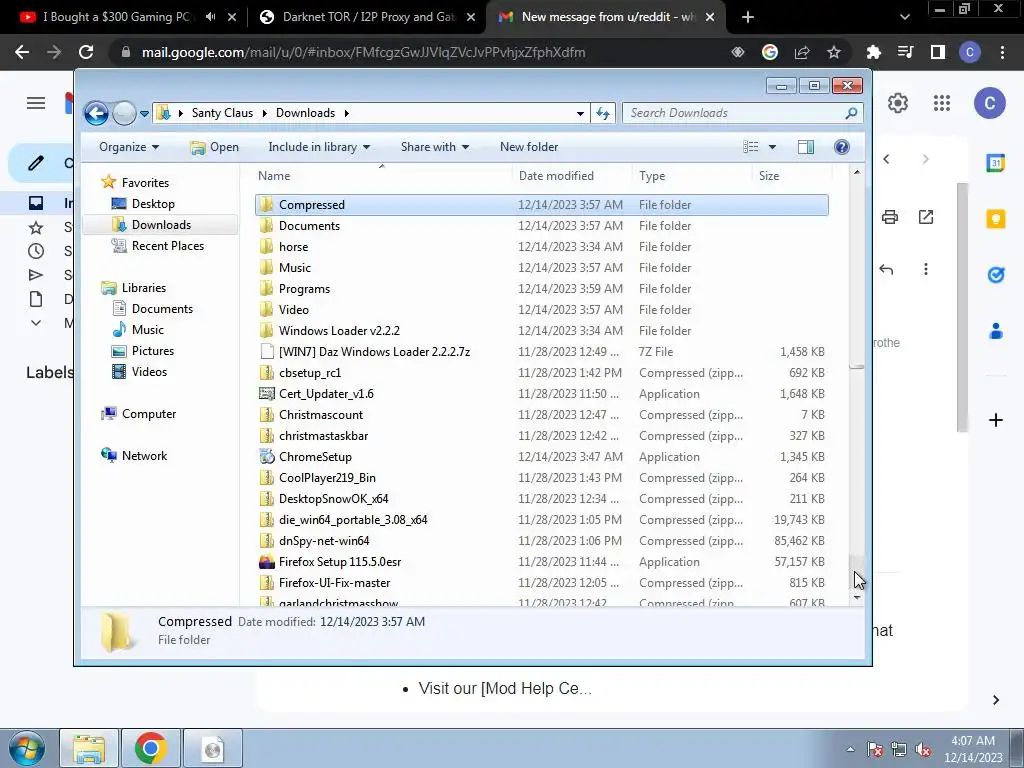This screenshot has width=1024, height=768.
Task: Click Santy Claus in the address breadcrumb
Action: 222,113
